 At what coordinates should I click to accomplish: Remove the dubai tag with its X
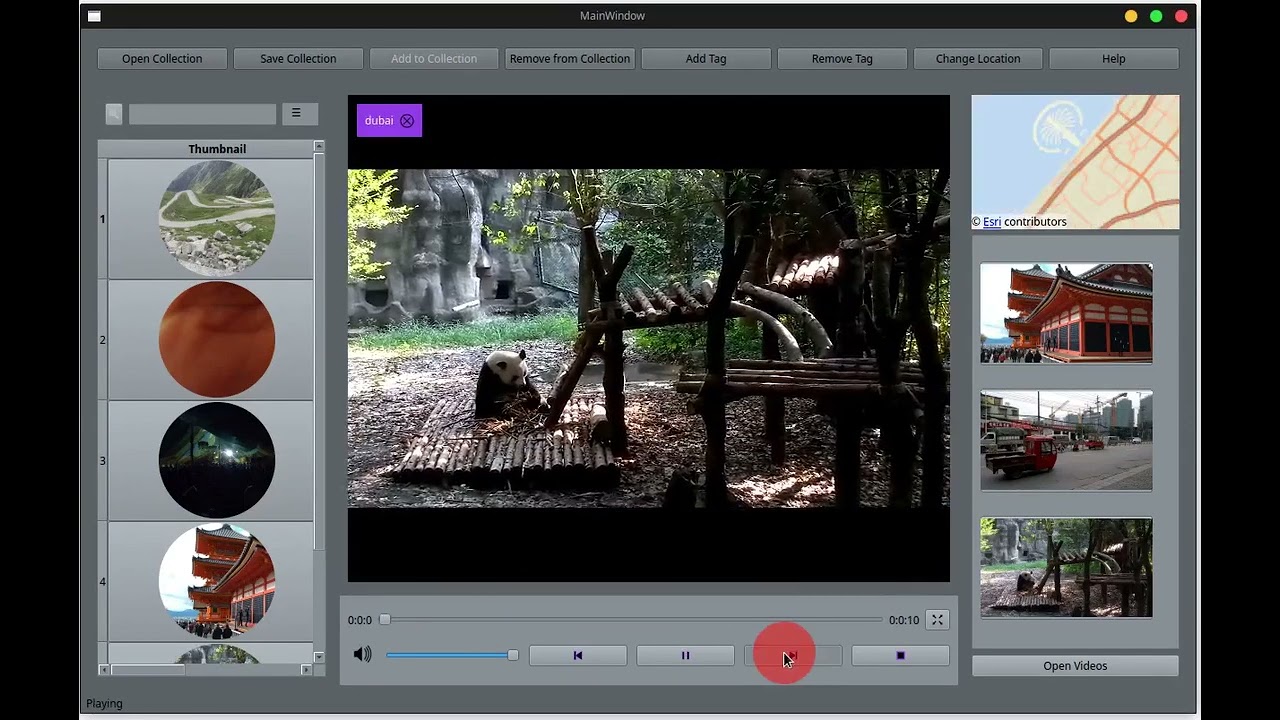point(407,121)
